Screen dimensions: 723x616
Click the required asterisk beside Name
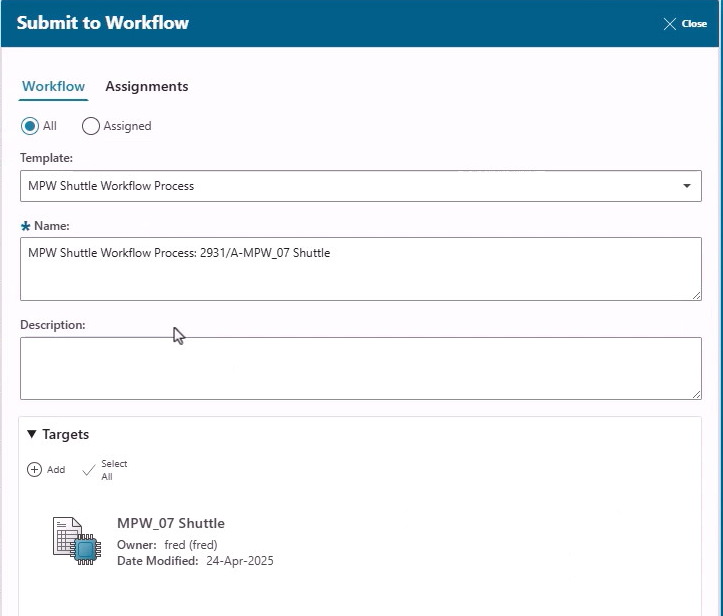tap(25, 227)
